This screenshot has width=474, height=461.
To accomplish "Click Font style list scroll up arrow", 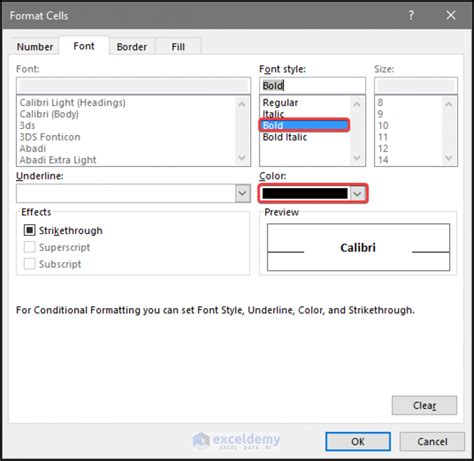I will coord(357,104).
